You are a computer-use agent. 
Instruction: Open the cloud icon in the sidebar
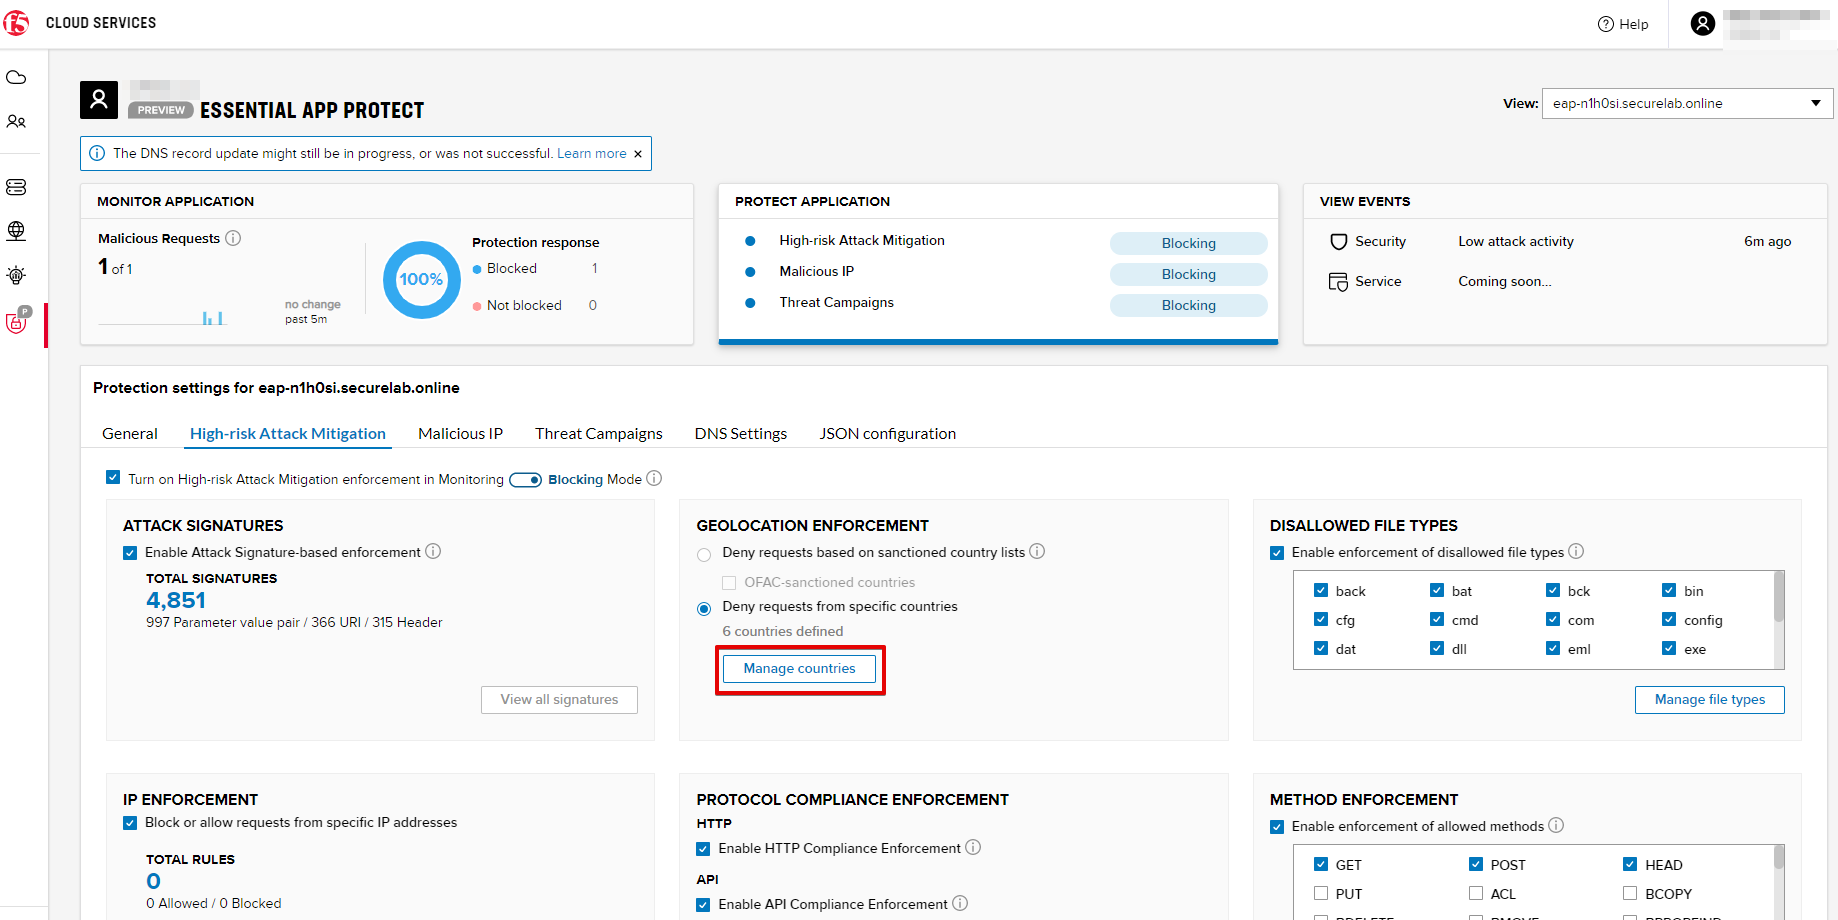pyautogui.click(x=16, y=77)
